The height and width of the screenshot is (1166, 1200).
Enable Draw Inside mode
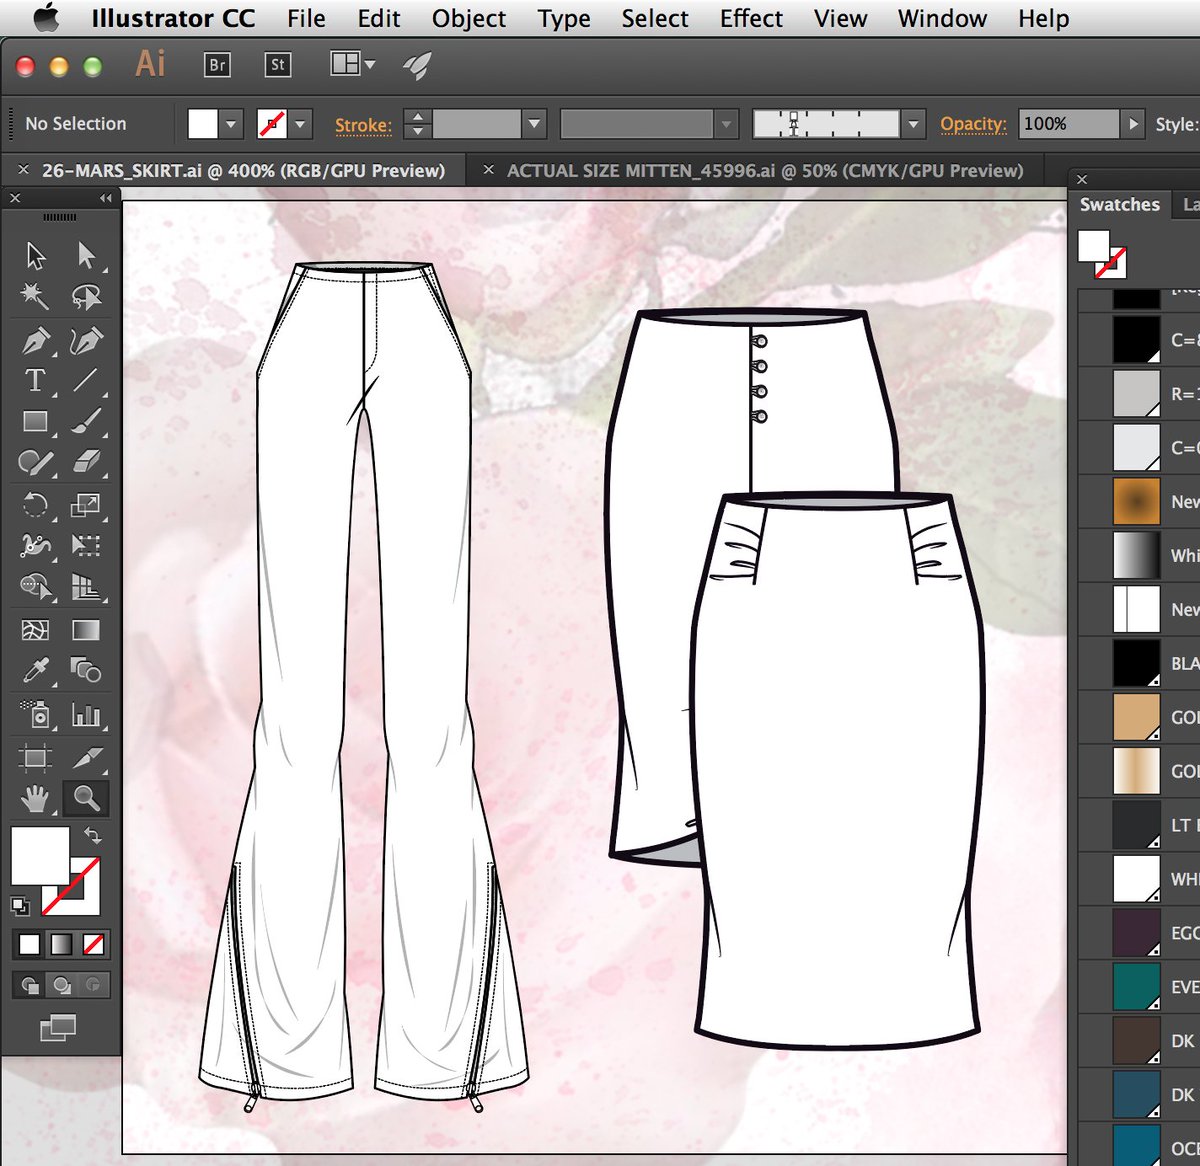click(92, 985)
